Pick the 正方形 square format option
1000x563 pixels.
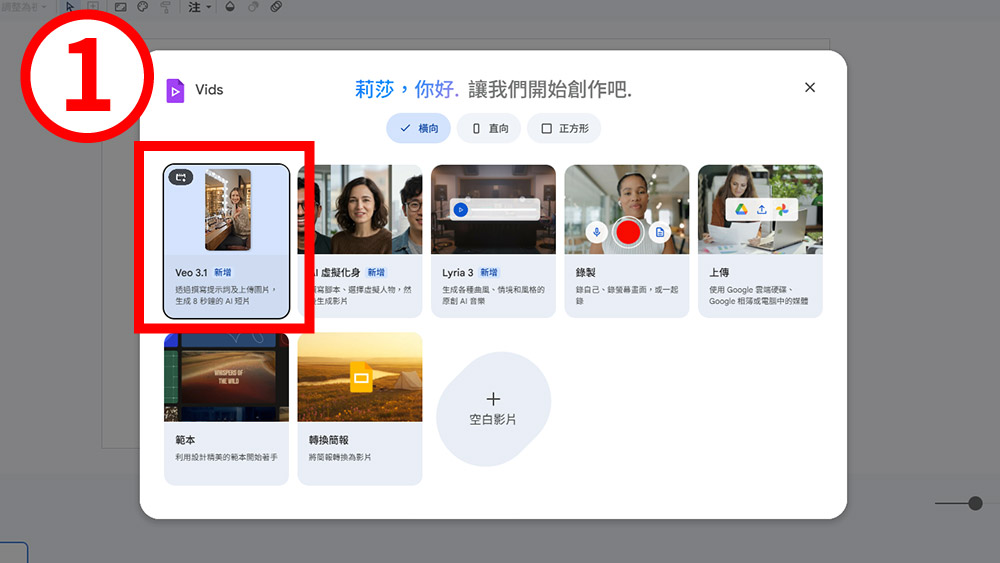pos(564,128)
